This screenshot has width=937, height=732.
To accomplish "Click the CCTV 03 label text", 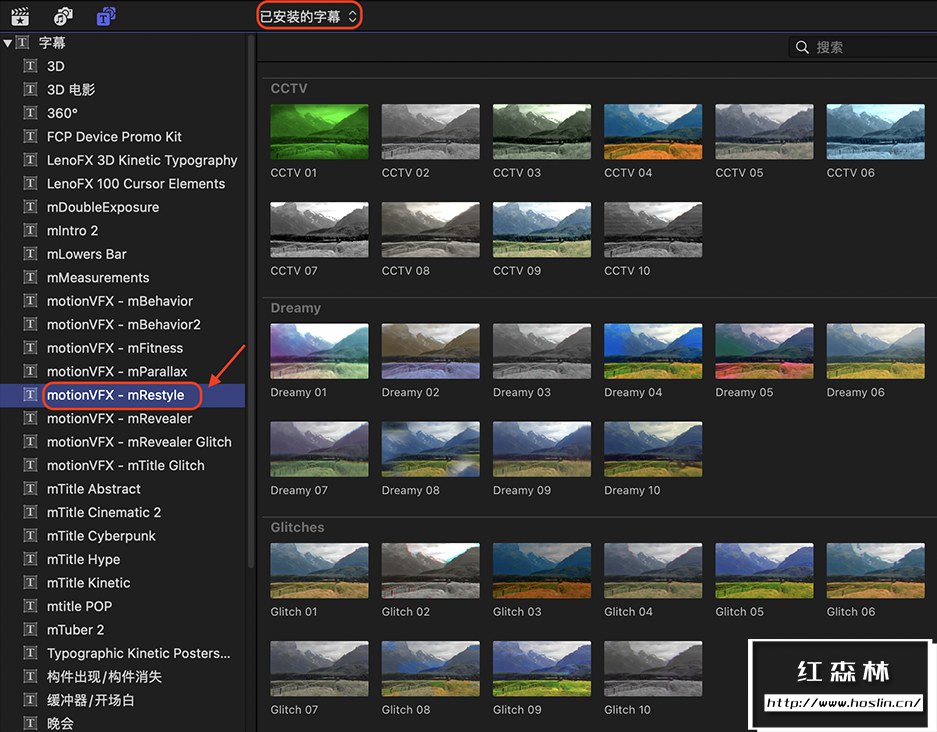I will (x=517, y=173).
